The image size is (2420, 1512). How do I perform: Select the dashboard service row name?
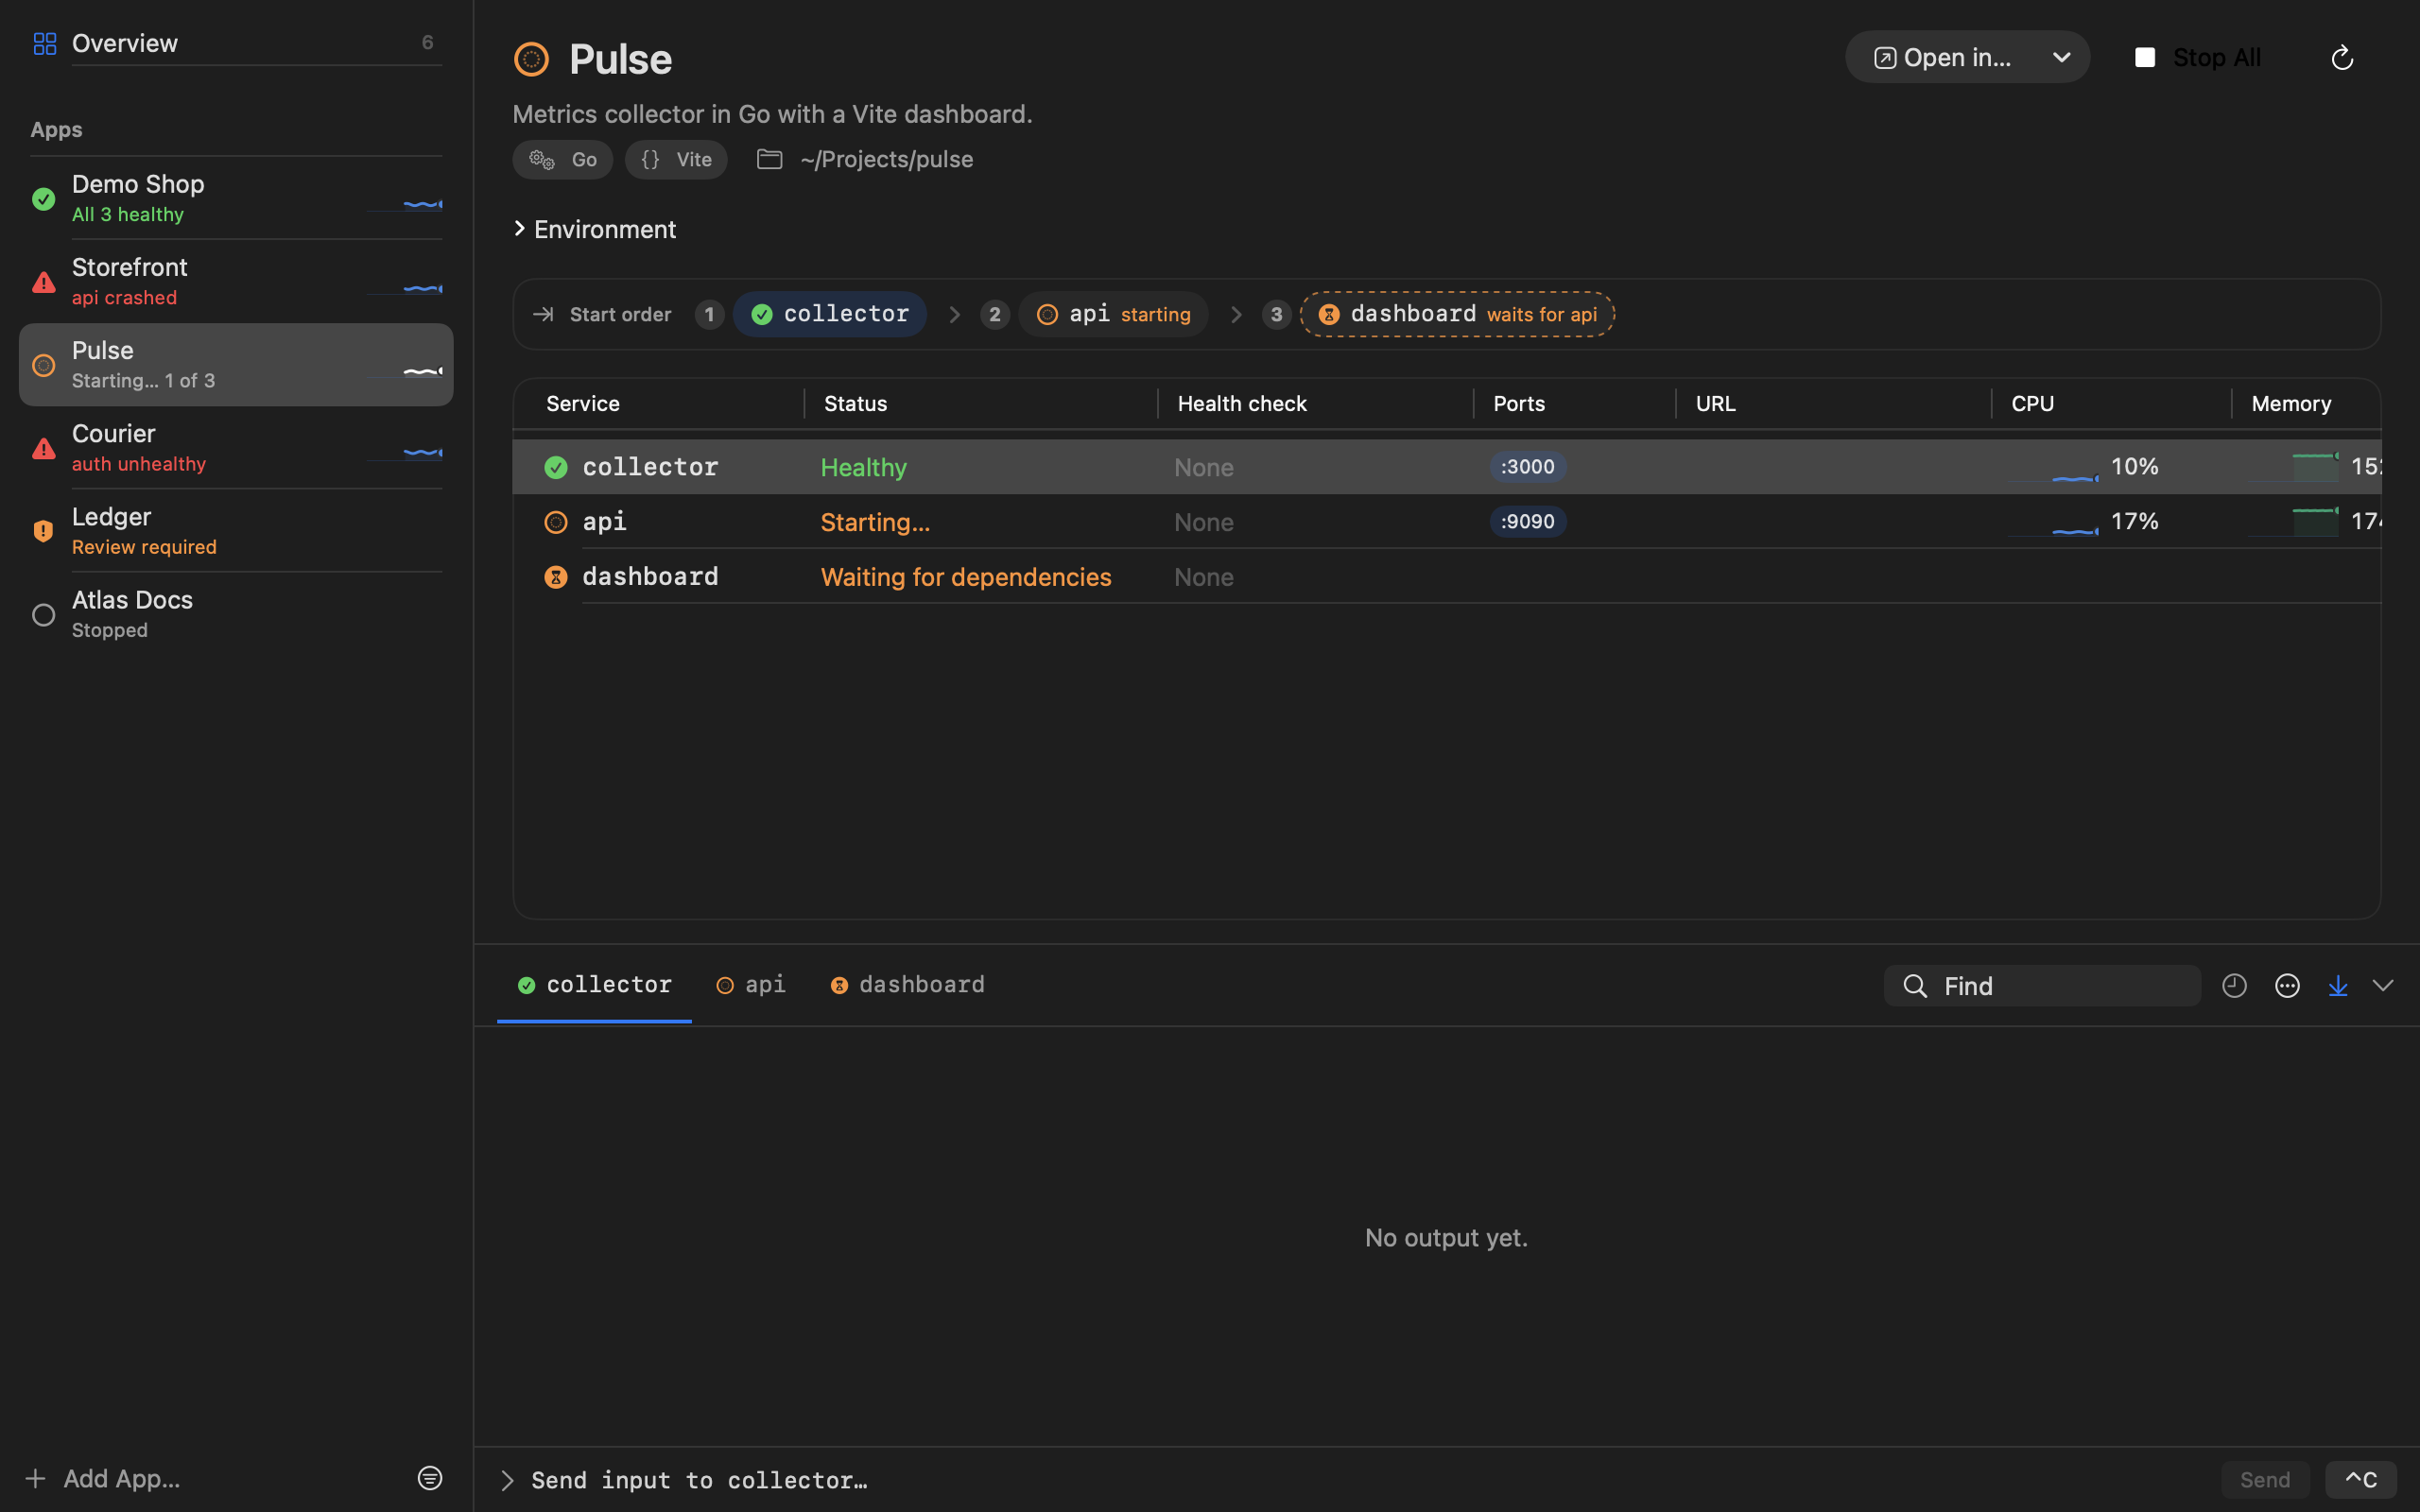650,577
